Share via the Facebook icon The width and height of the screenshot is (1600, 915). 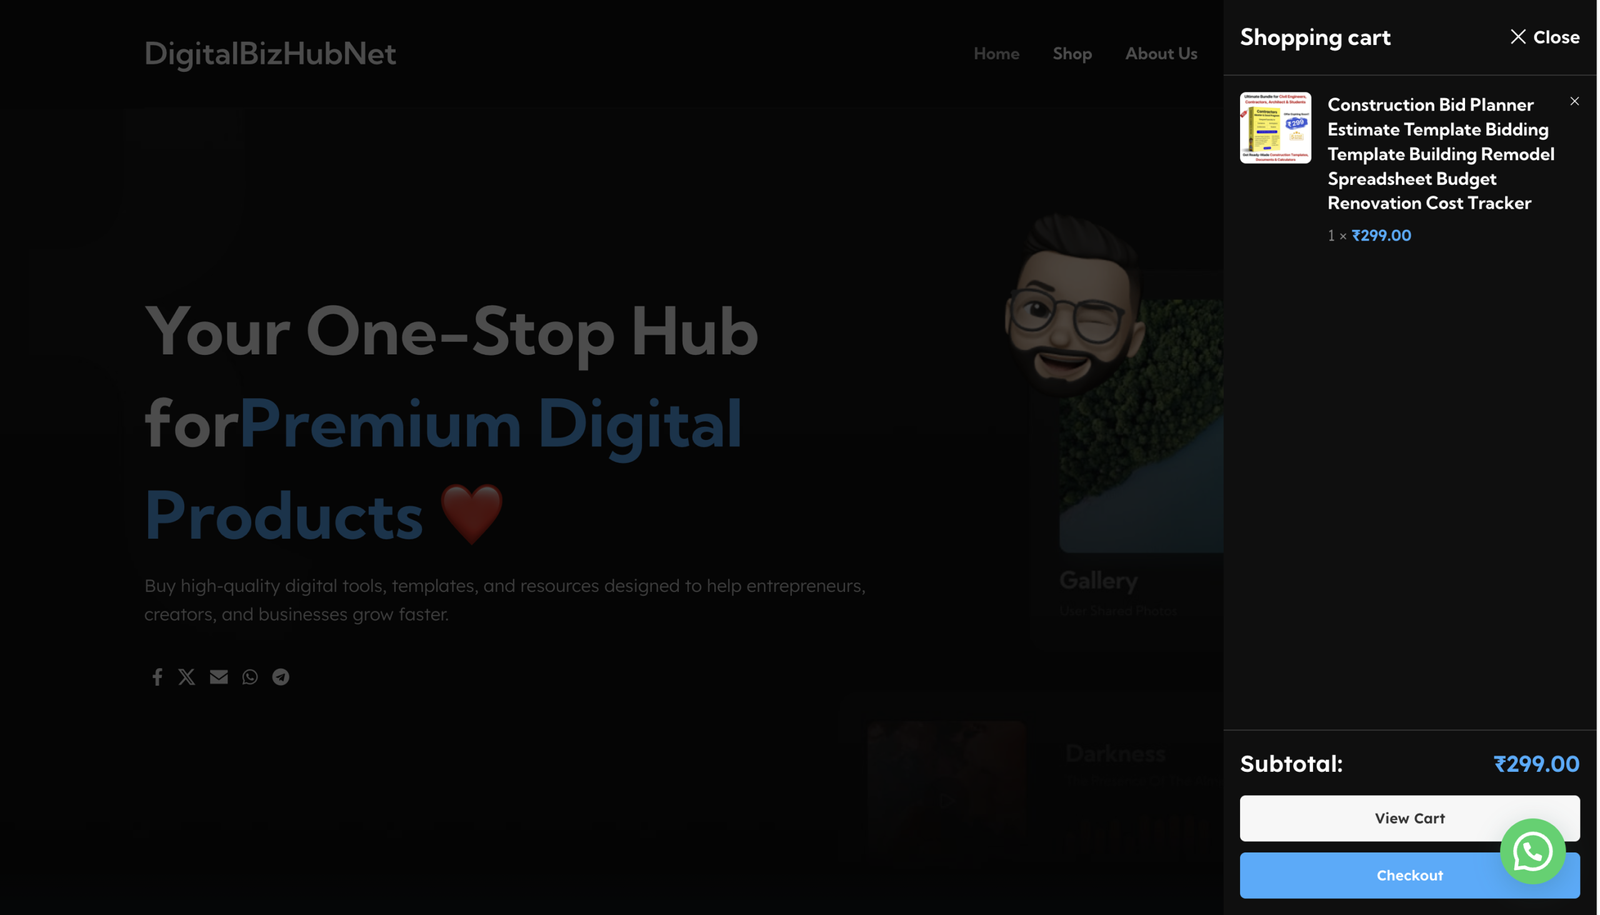pos(157,677)
